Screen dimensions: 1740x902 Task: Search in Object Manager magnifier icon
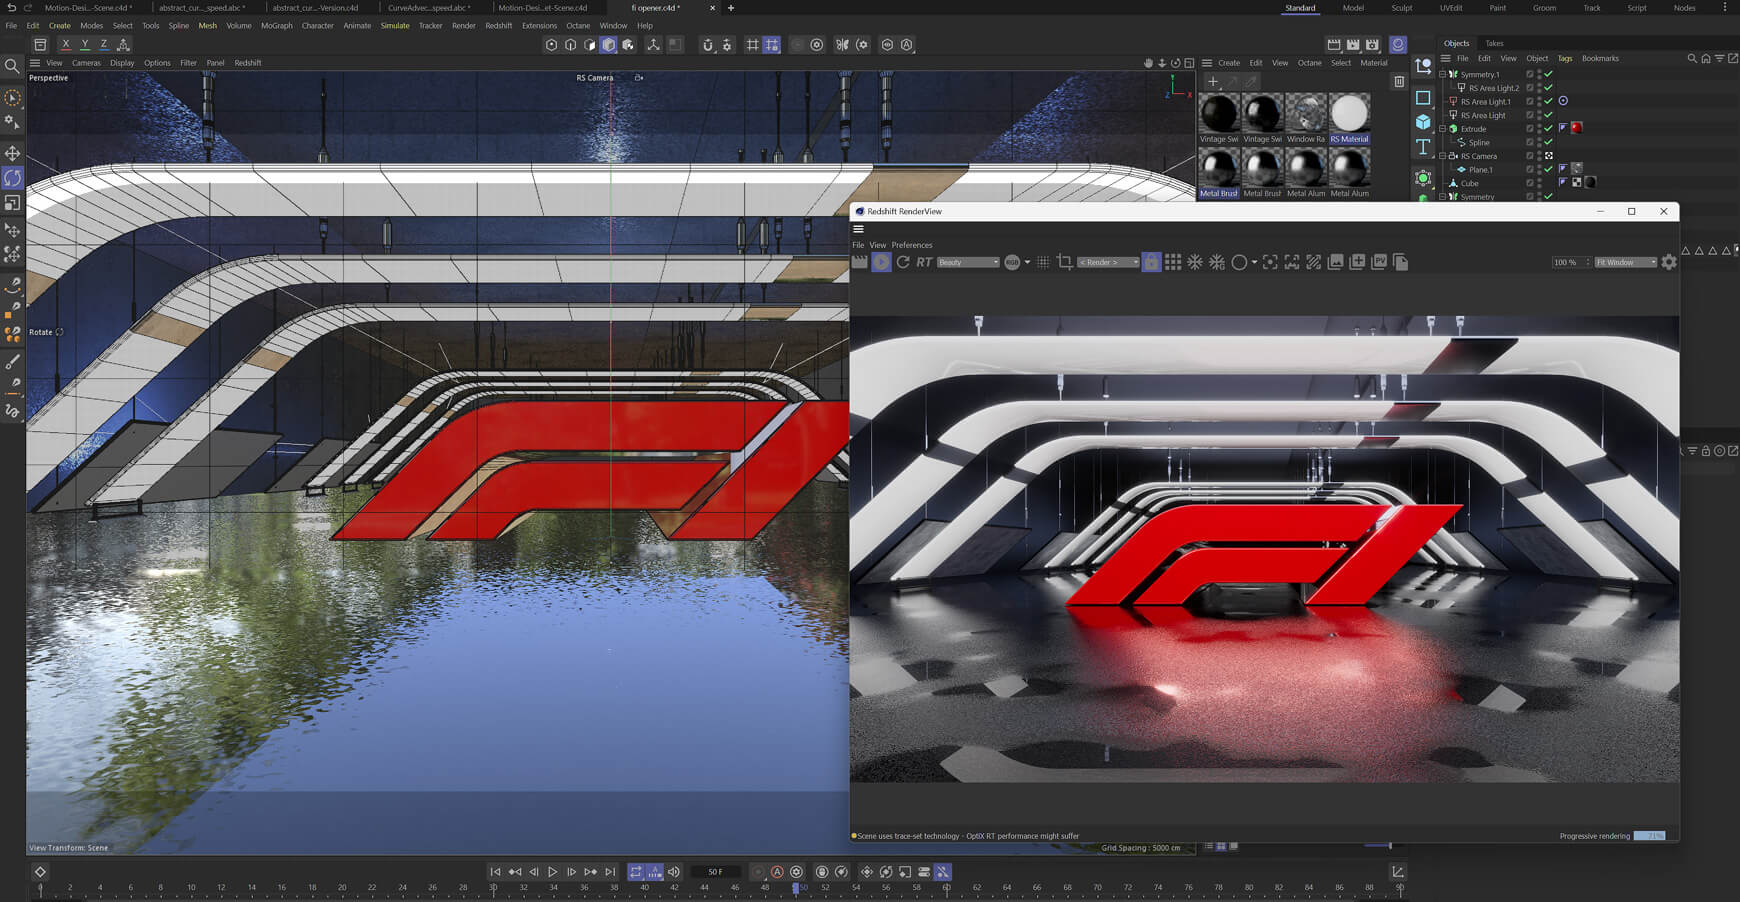click(x=1692, y=59)
